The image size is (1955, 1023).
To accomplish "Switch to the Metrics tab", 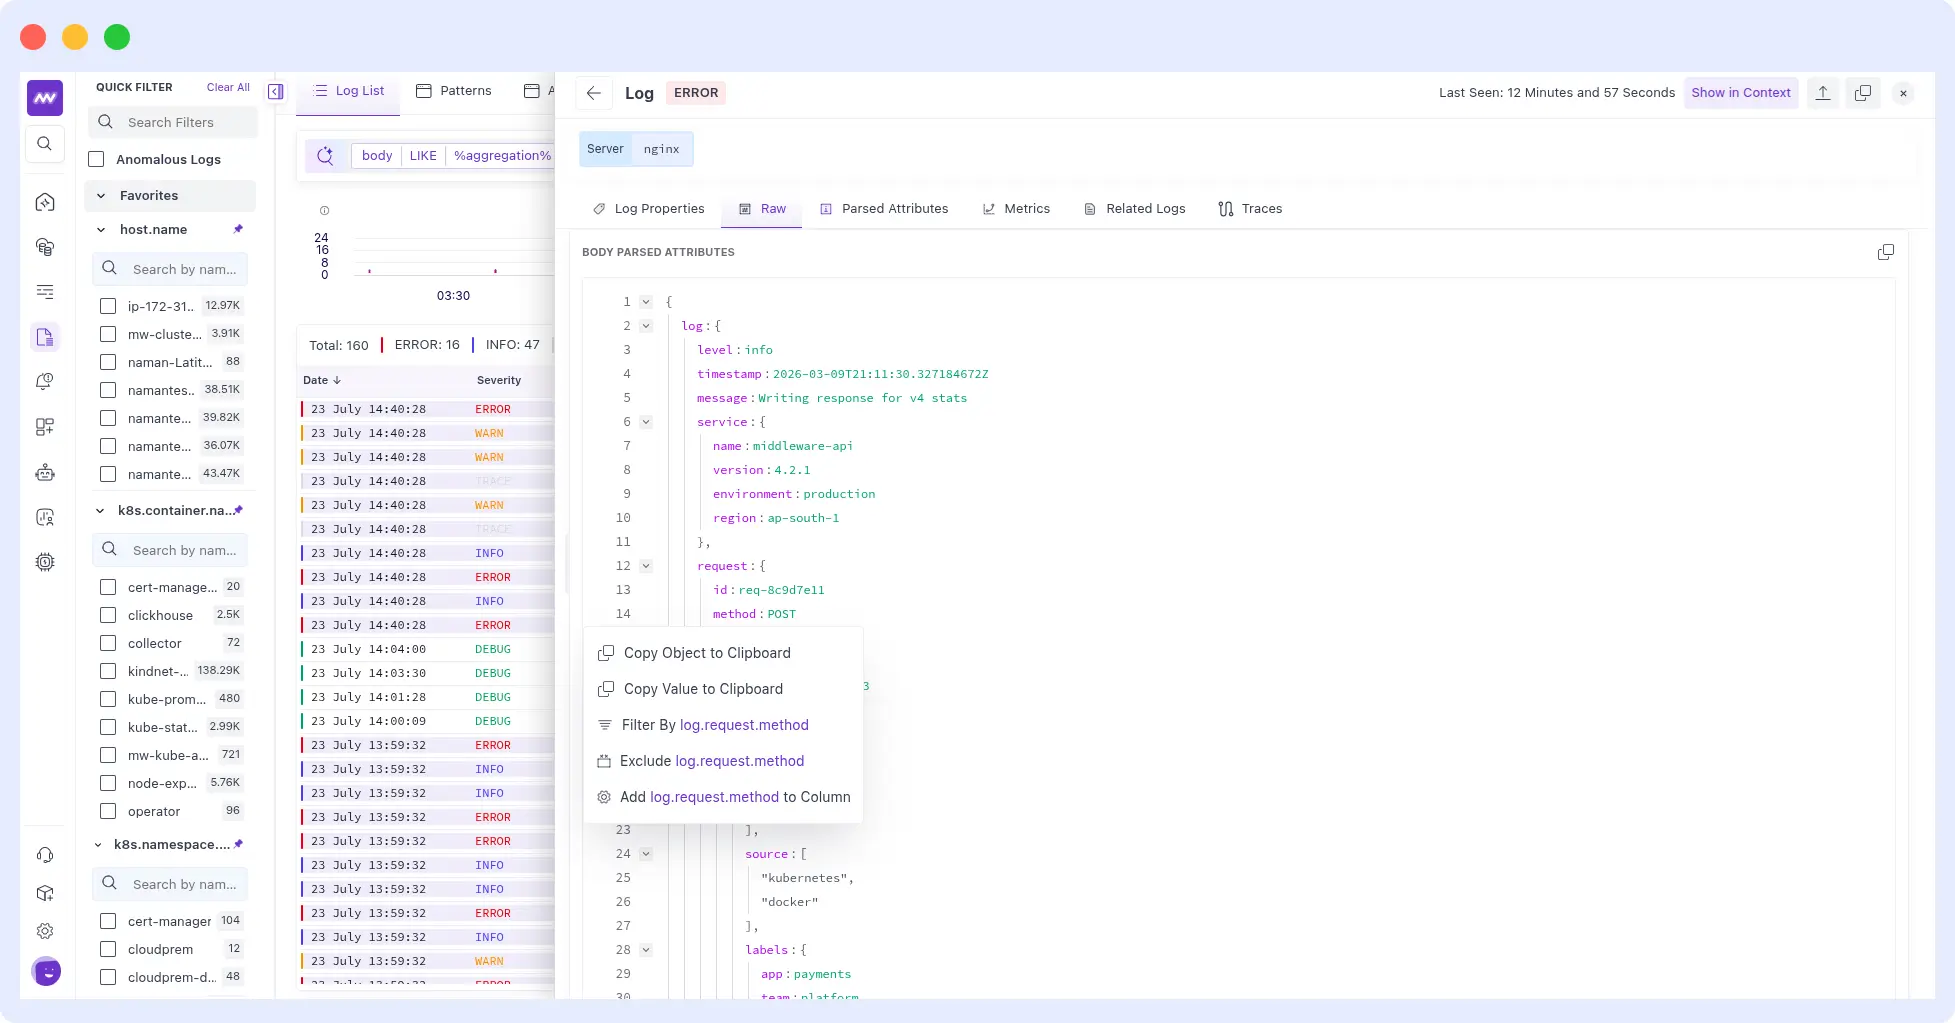I will pyautogui.click(x=1016, y=209).
